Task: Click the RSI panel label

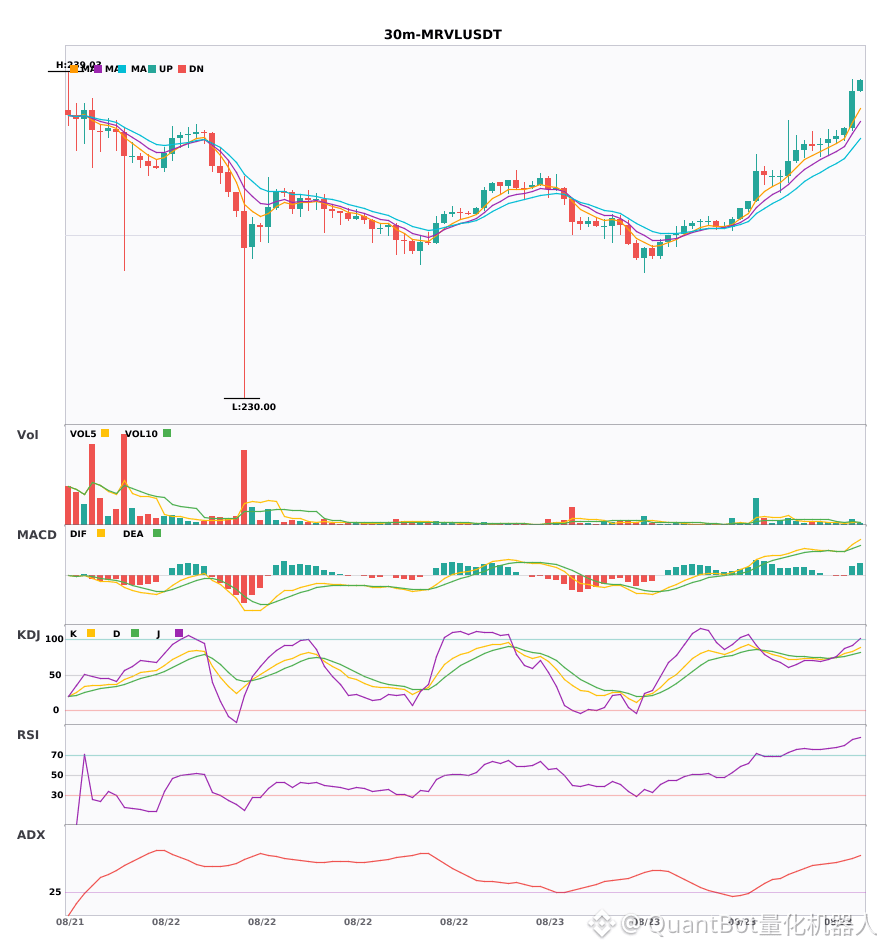Action: [x=28, y=735]
